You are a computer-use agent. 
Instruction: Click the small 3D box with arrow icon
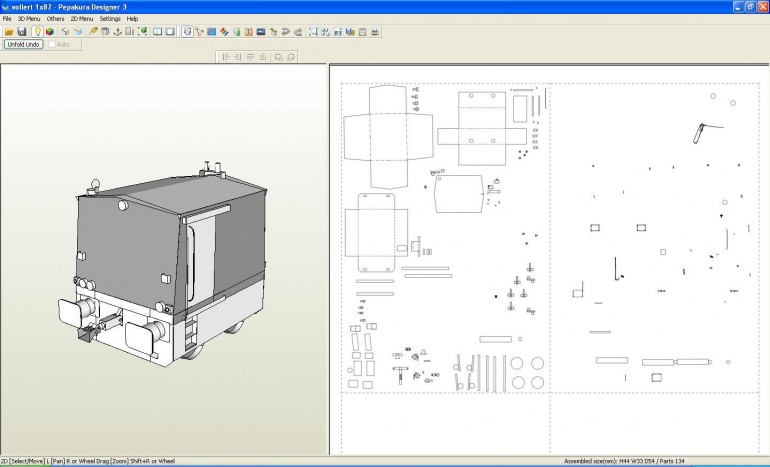273,32
